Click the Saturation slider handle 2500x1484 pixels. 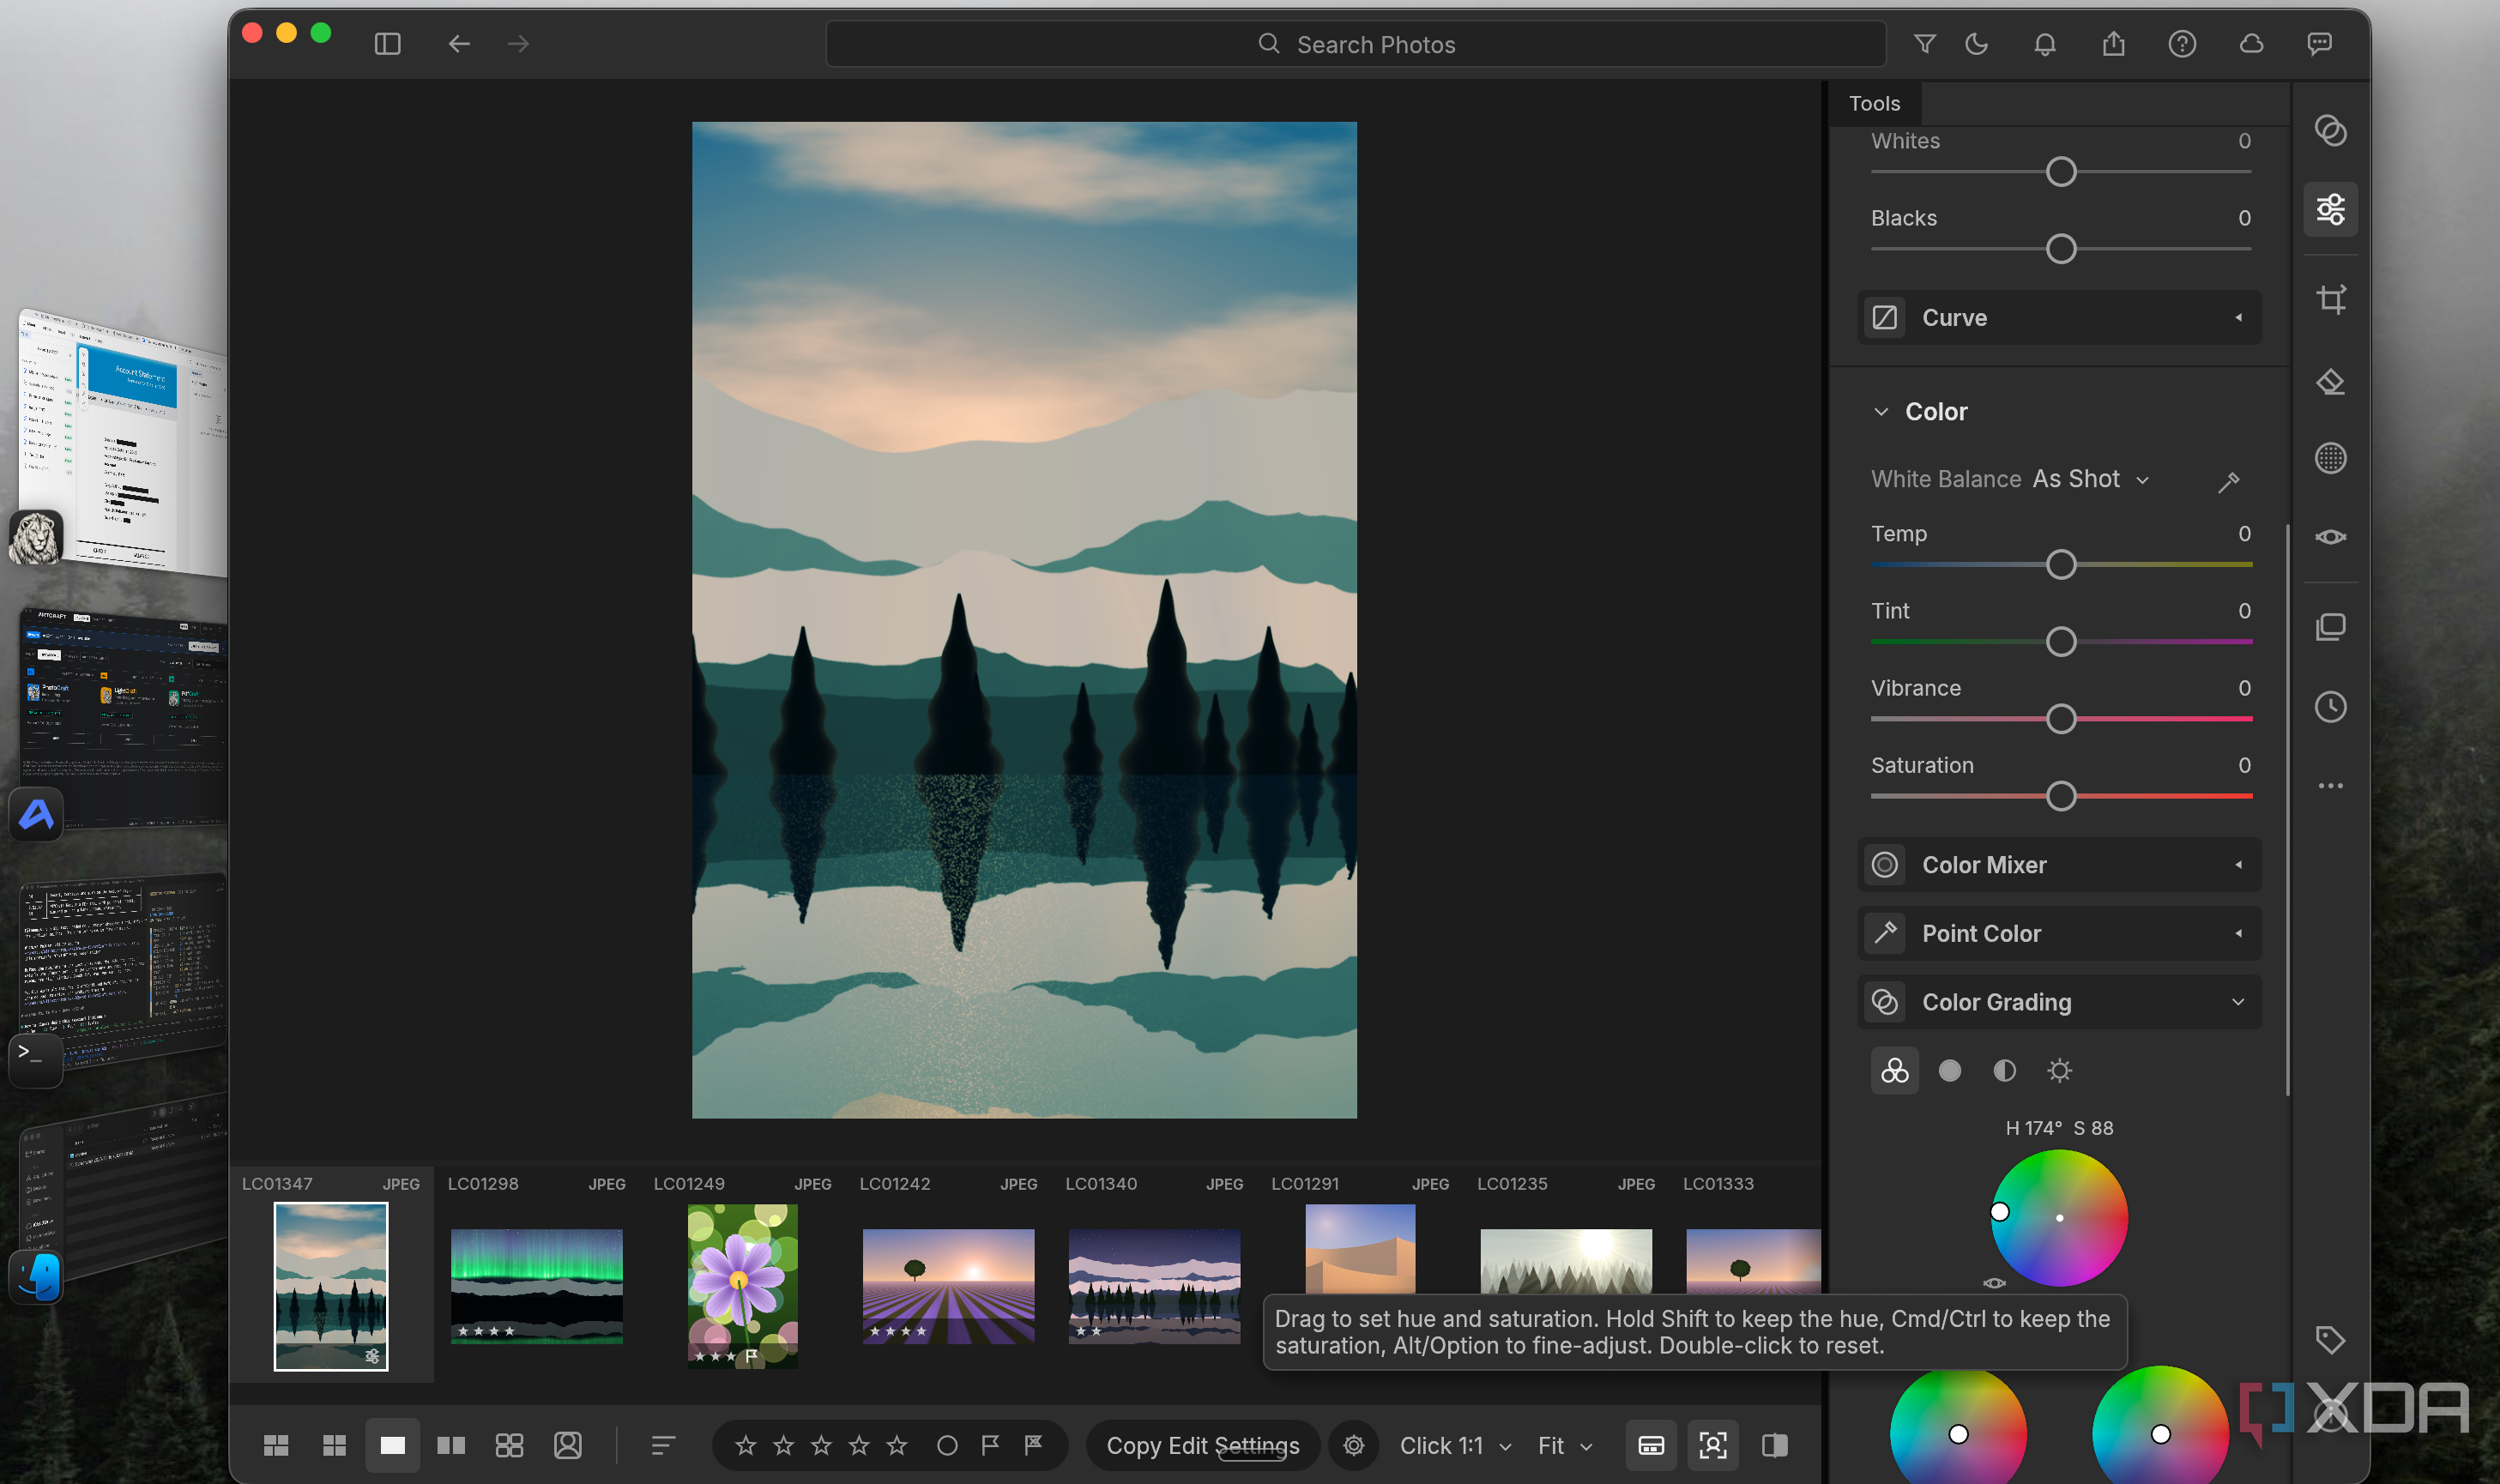(2060, 796)
